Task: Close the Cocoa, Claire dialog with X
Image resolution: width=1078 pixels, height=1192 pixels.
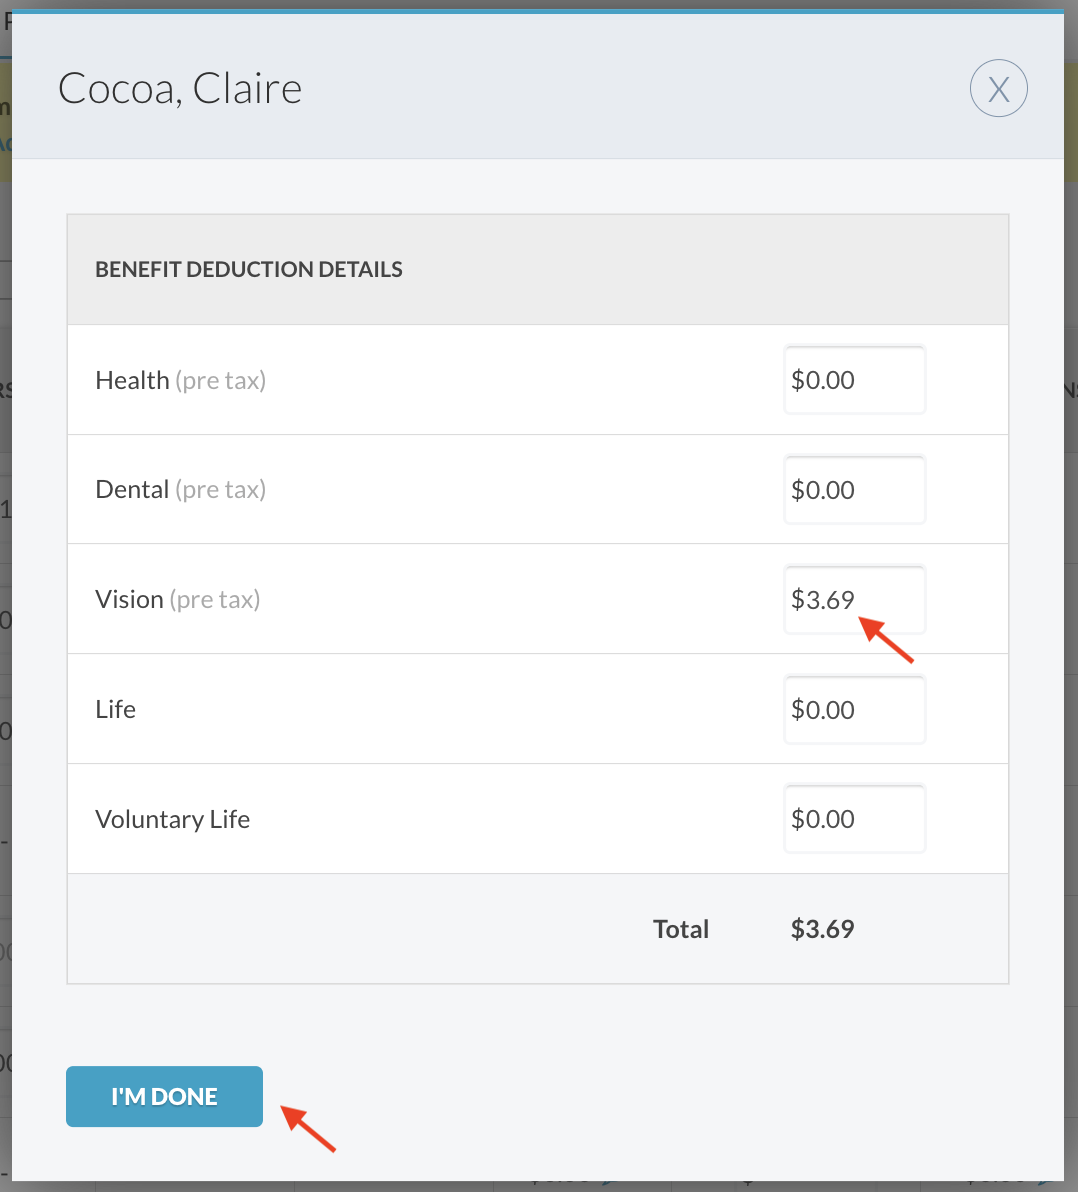Action: click(998, 89)
